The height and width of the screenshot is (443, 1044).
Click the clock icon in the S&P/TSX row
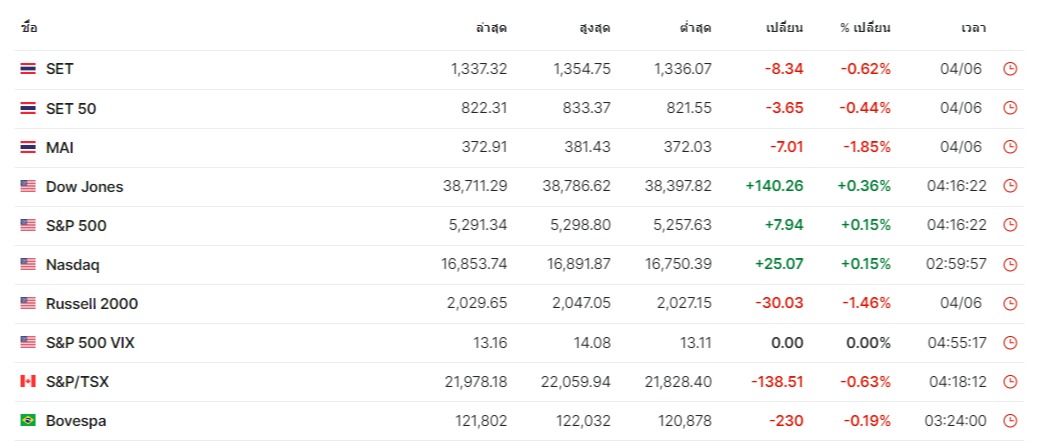(x=1010, y=382)
